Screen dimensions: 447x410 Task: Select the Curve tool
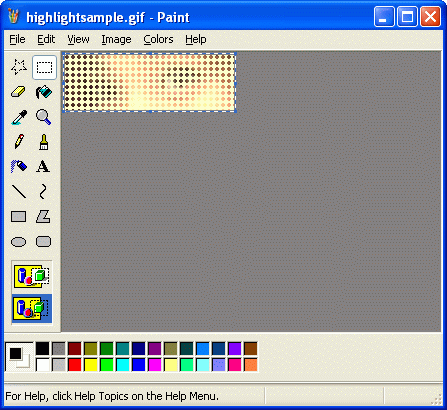pos(44,191)
